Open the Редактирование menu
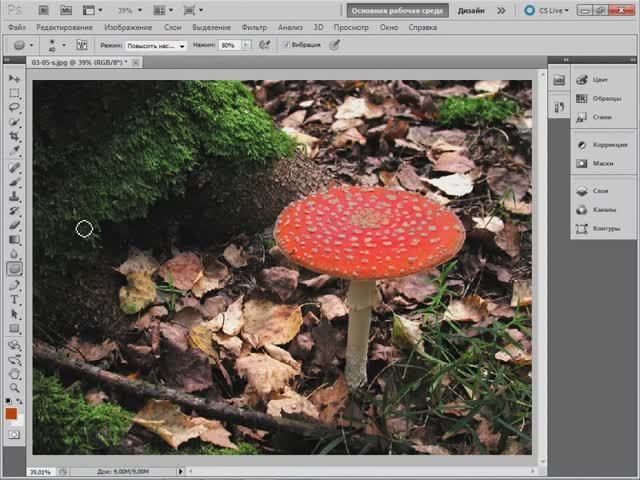 [64, 27]
